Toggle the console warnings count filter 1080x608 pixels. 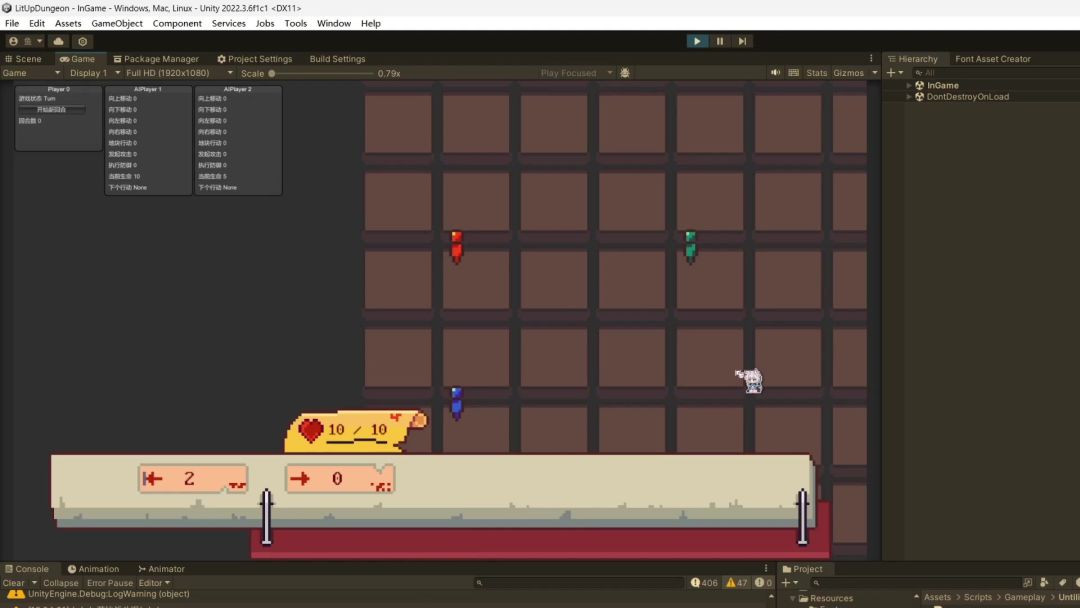[737, 583]
